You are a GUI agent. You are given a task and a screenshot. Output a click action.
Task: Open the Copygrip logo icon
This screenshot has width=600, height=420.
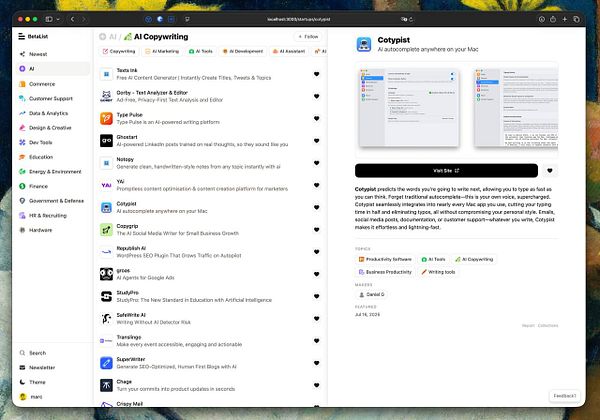[106, 230]
